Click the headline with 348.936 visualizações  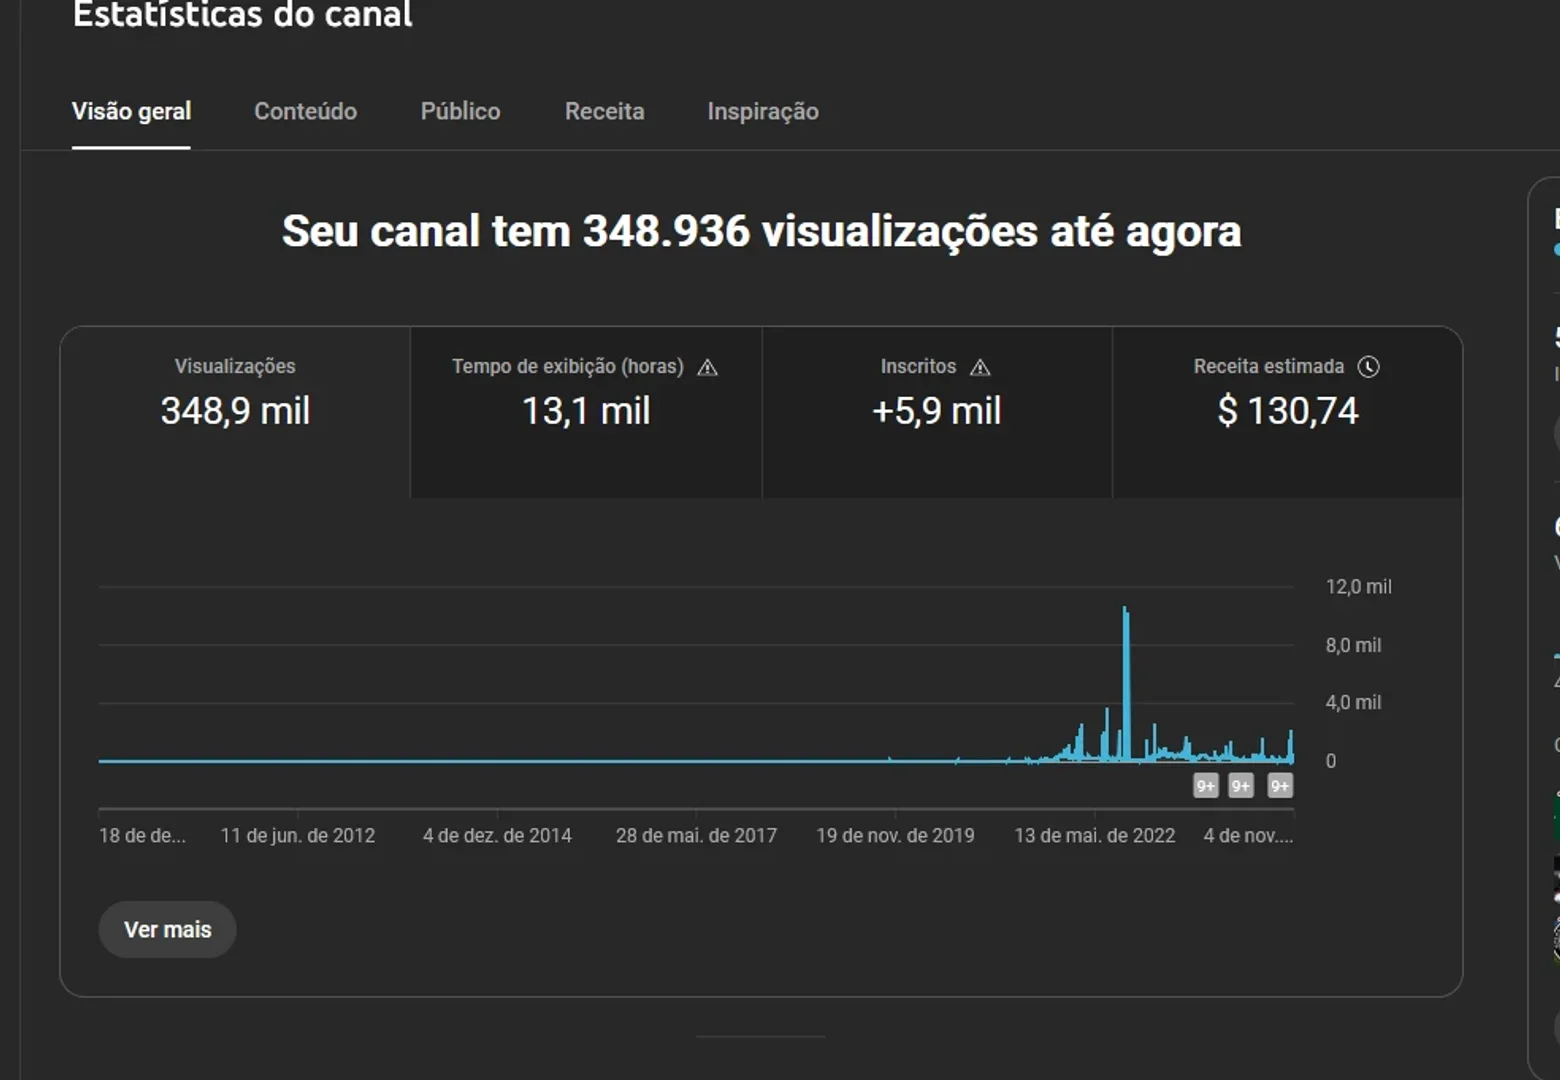pyautogui.click(x=761, y=231)
